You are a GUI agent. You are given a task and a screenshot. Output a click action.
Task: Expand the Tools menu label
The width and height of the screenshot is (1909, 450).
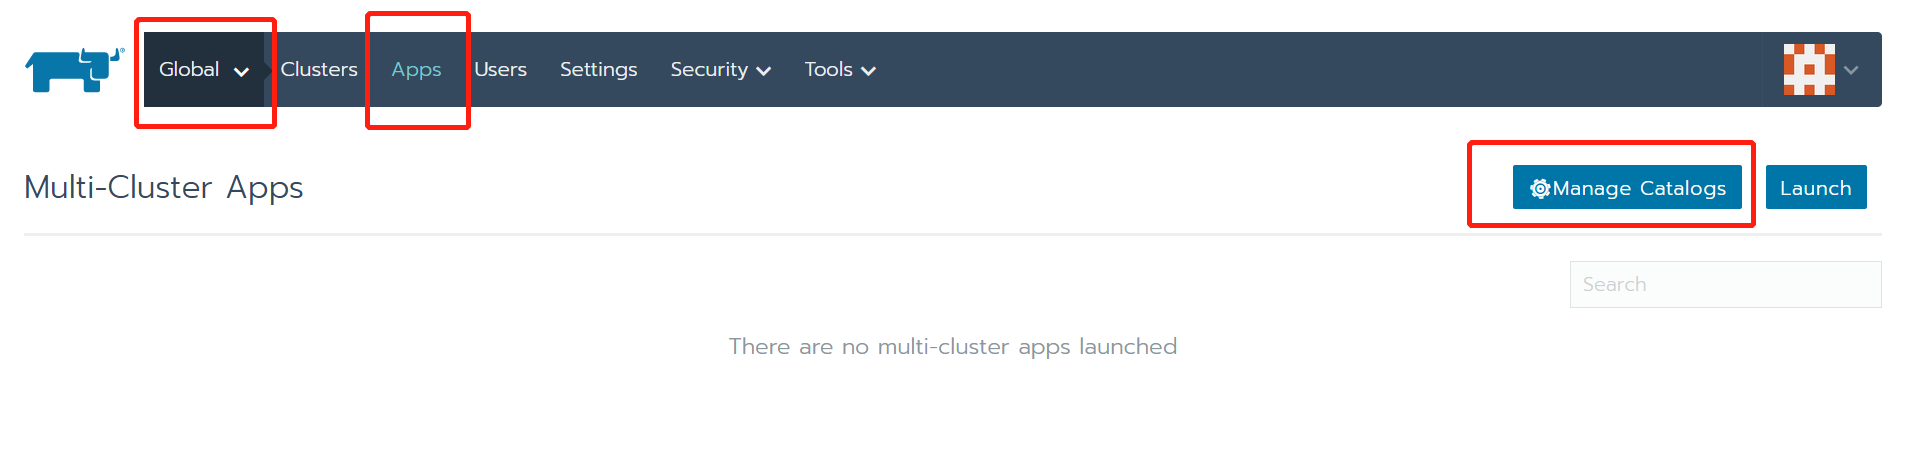click(828, 70)
